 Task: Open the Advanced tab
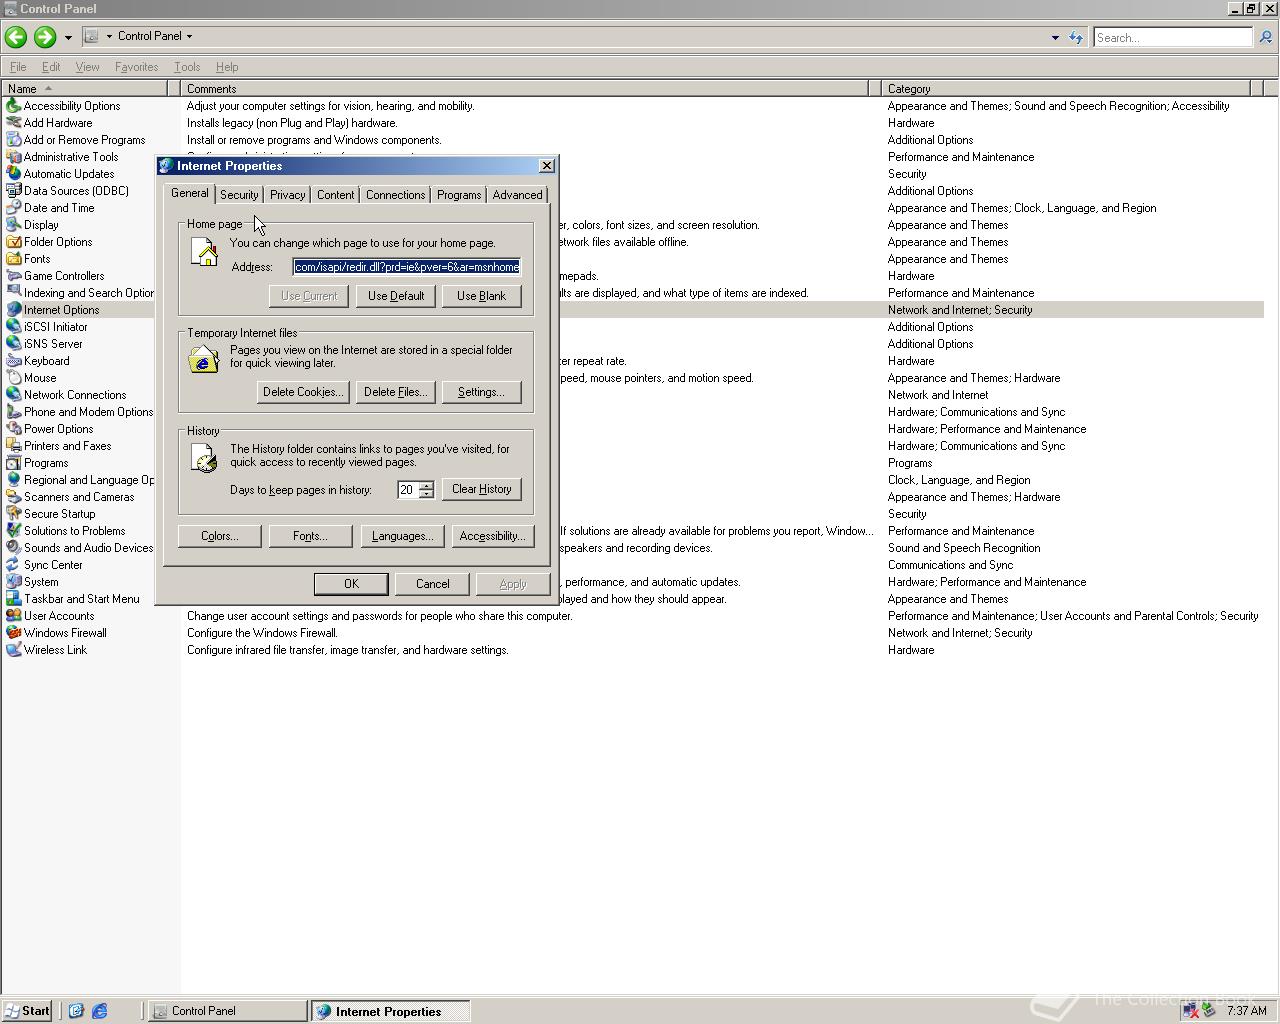[x=517, y=195]
